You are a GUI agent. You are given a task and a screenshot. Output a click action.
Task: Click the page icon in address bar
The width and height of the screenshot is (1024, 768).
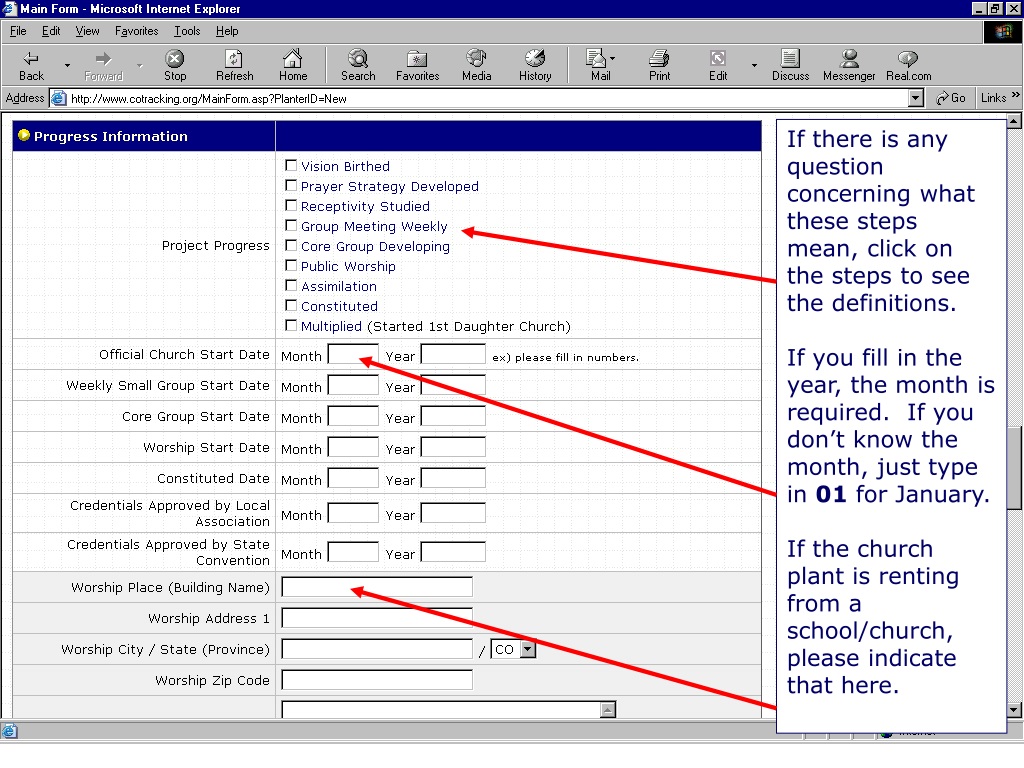coord(59,99)
